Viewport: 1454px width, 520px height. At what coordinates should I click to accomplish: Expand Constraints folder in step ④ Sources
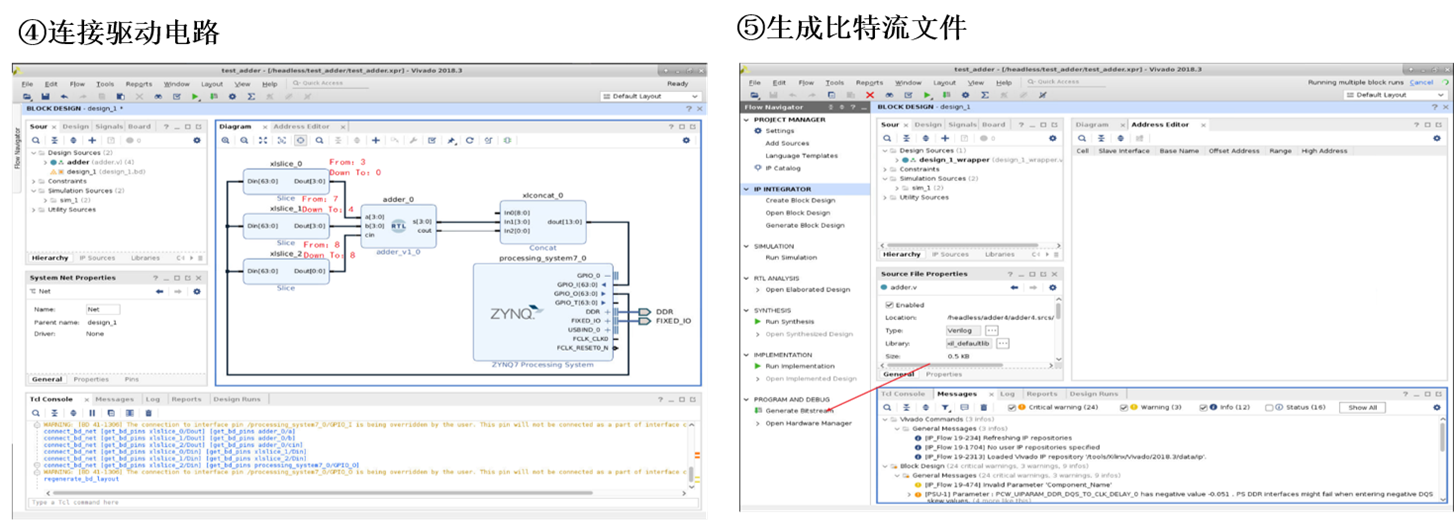34,181
